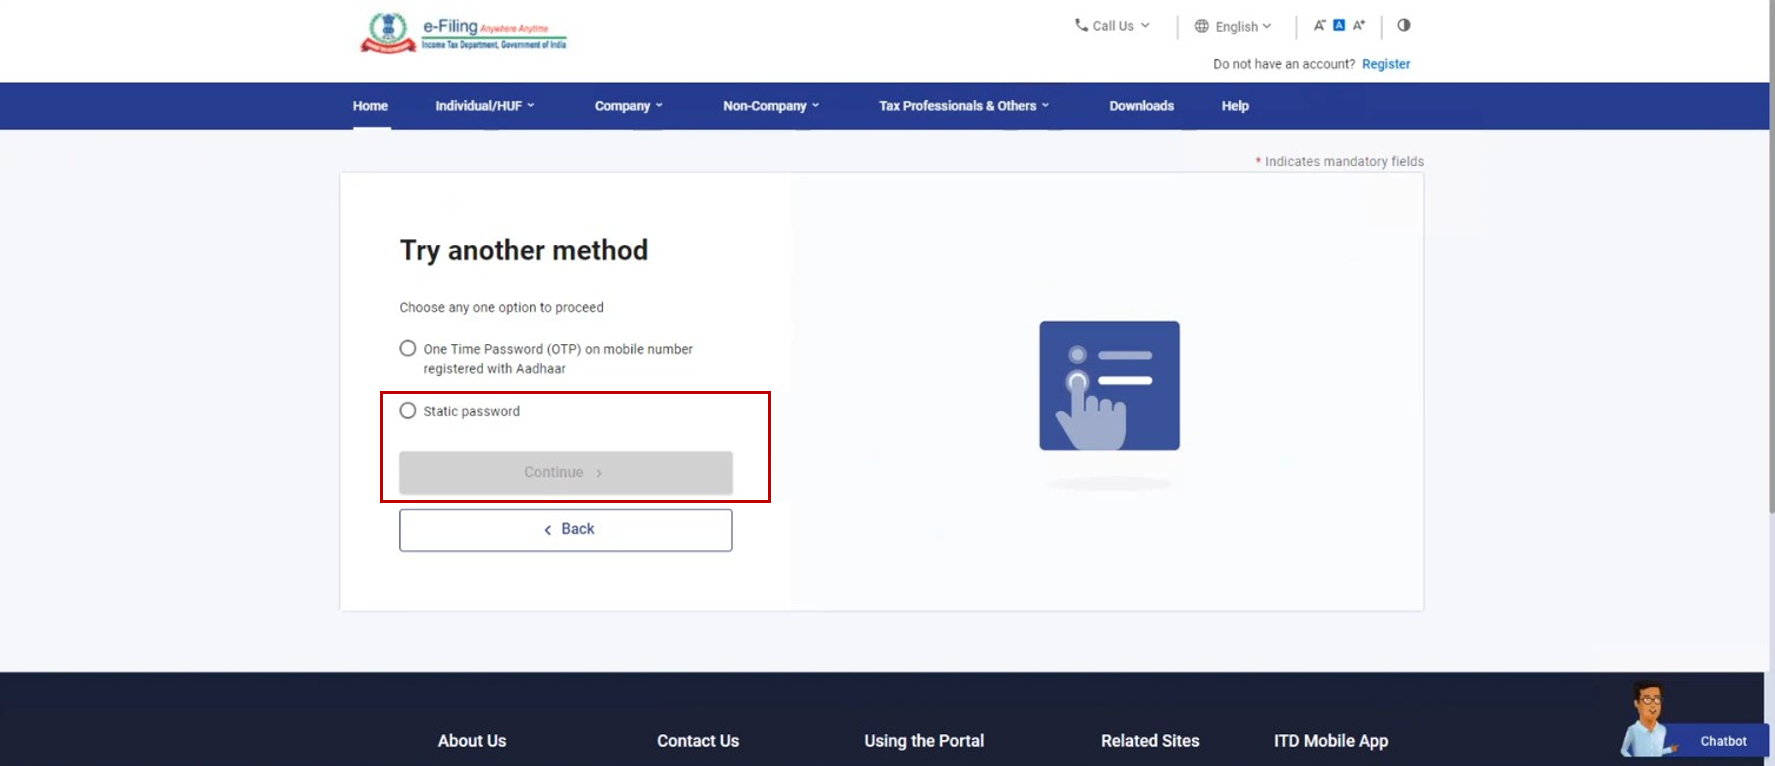Expand the Call Us dropdown
The image size is (1775, 766).
click(x=1112, y=26)
